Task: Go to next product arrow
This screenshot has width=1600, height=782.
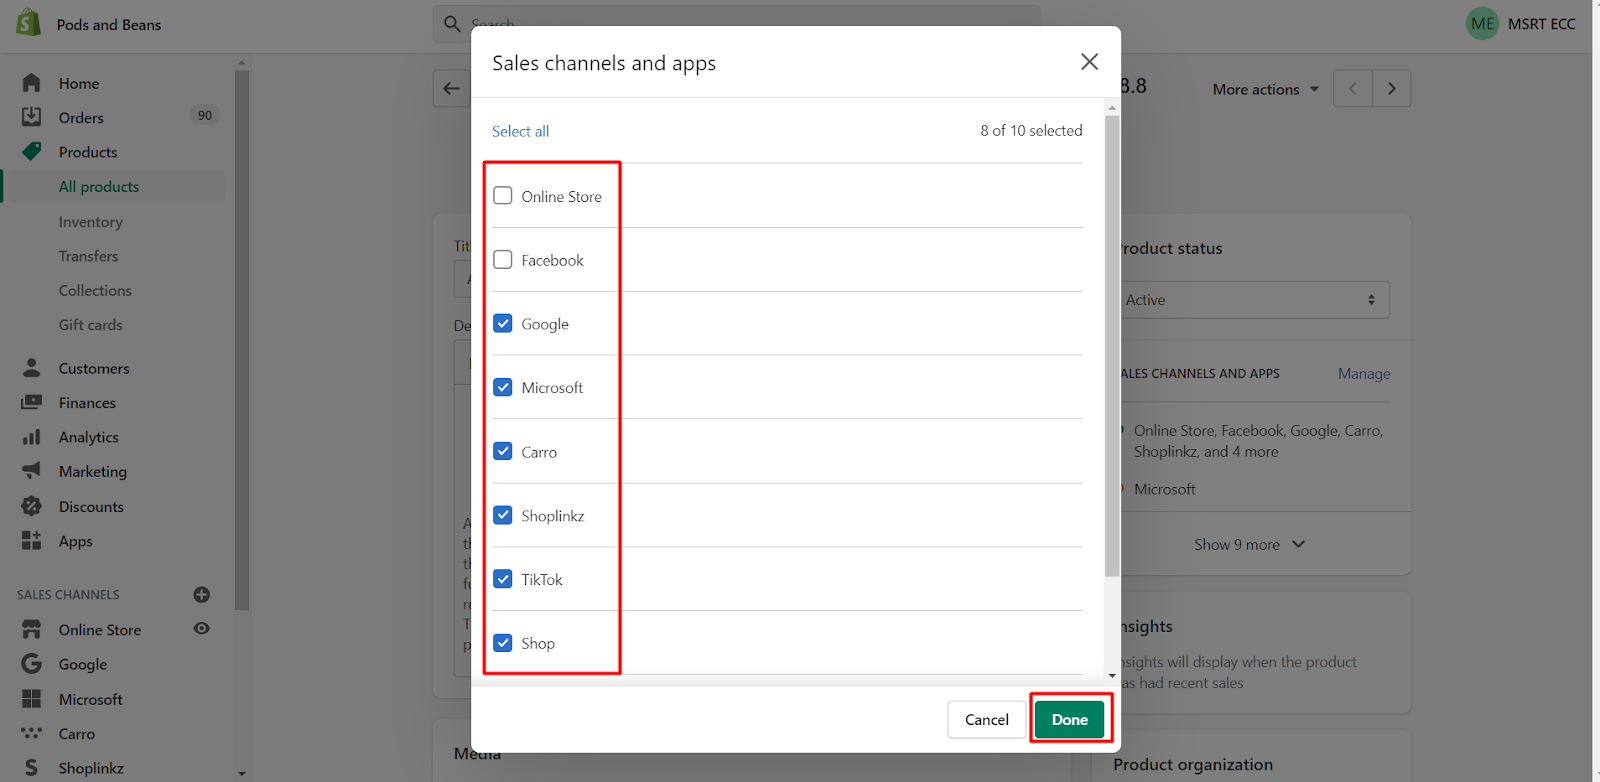Action: 1391,89
